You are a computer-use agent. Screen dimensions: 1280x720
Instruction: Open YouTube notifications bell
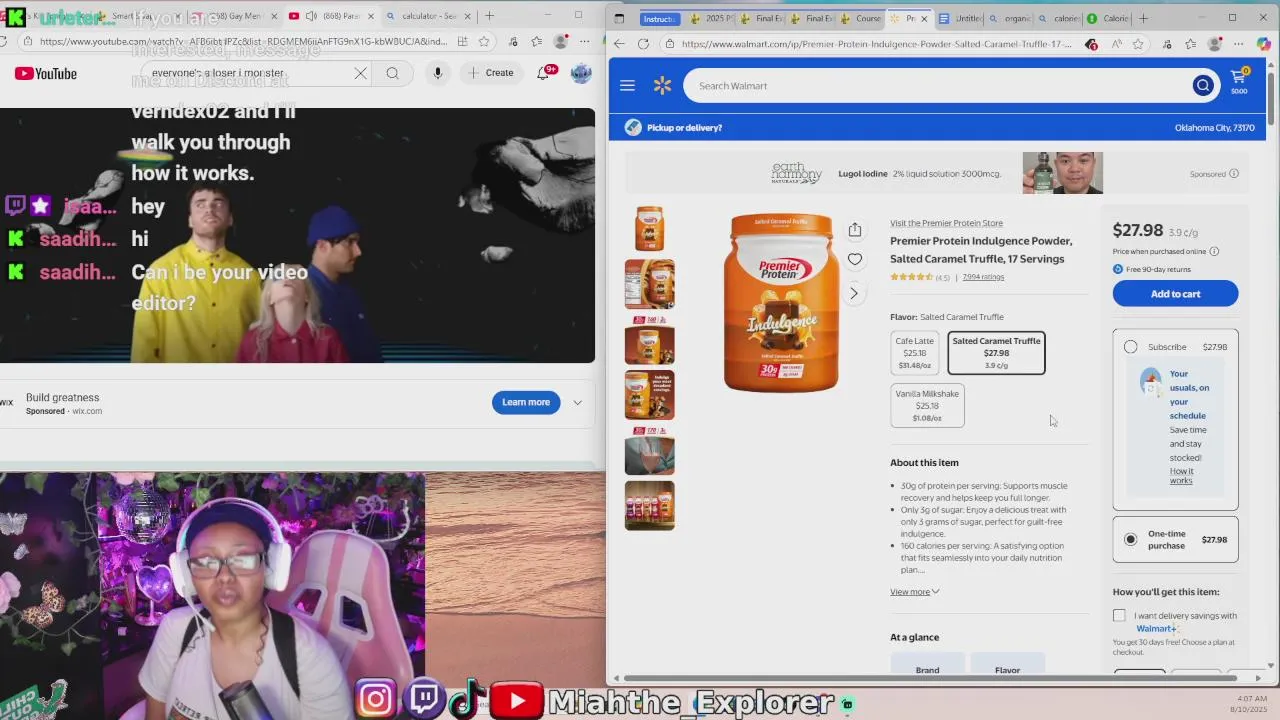click(x=545, y=73)
